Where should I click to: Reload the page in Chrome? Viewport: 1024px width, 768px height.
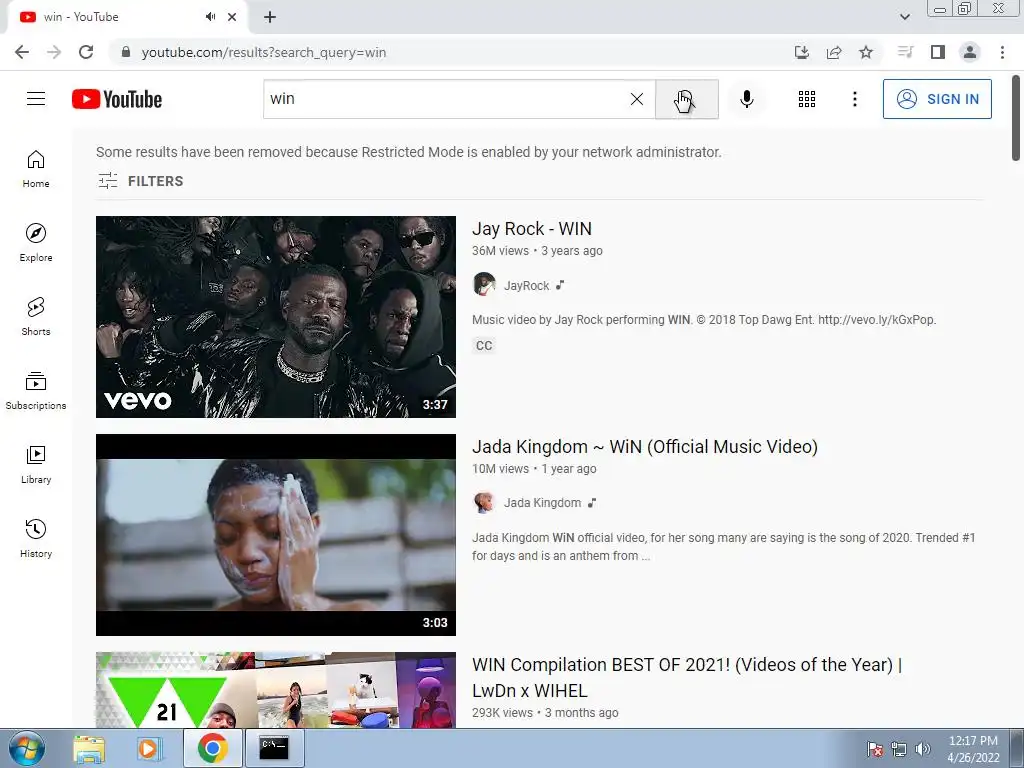(86, 52)
